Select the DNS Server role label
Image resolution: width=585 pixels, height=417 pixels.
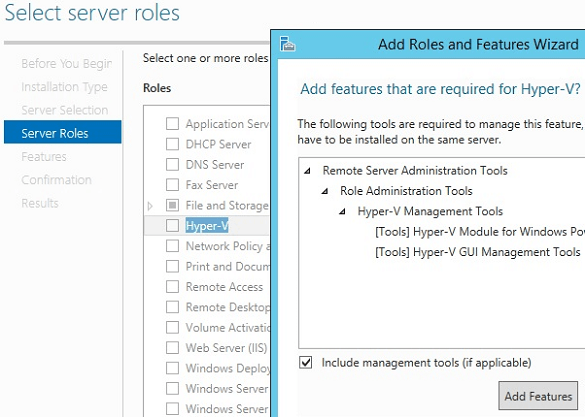(x=215, y=164)
